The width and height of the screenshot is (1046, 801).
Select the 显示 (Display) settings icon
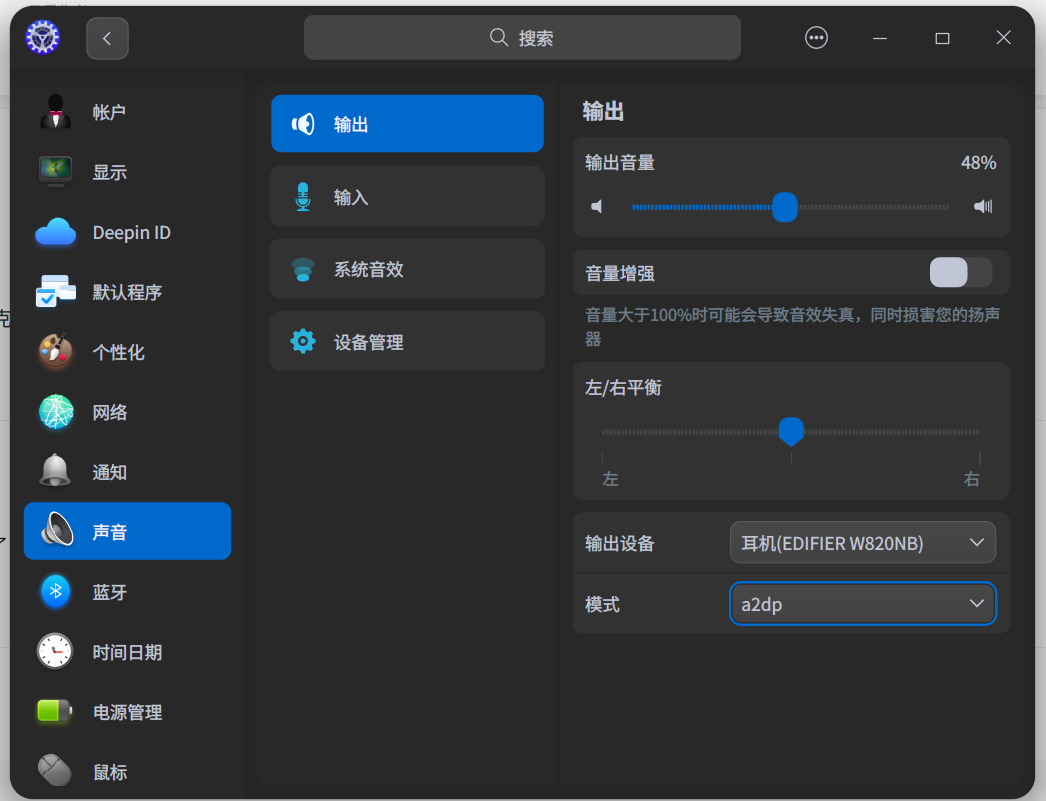pos(54,171)
